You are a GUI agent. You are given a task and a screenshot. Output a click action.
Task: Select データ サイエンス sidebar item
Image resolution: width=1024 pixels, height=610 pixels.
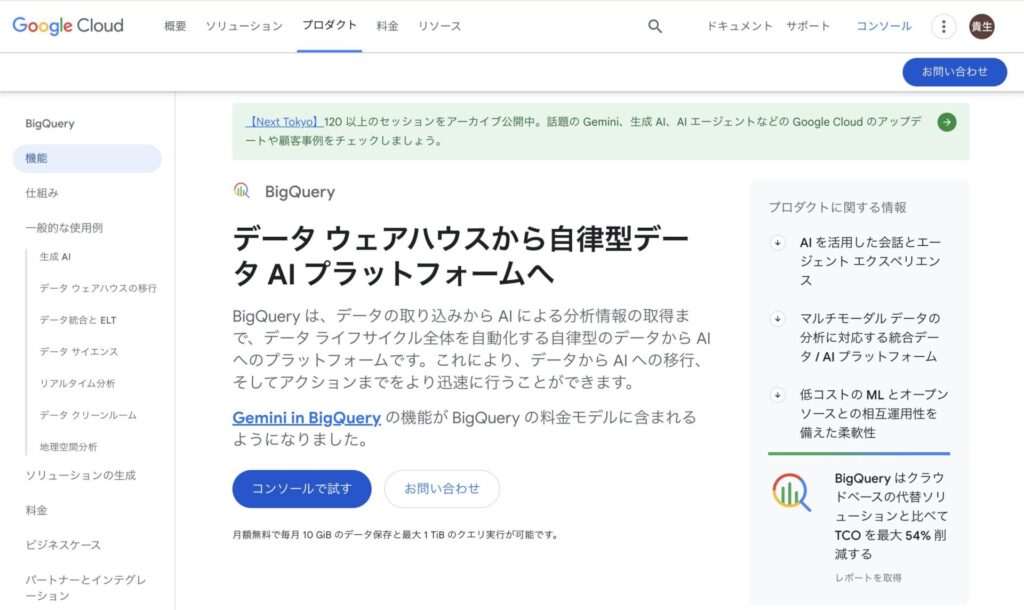click(x=78, y=351)
